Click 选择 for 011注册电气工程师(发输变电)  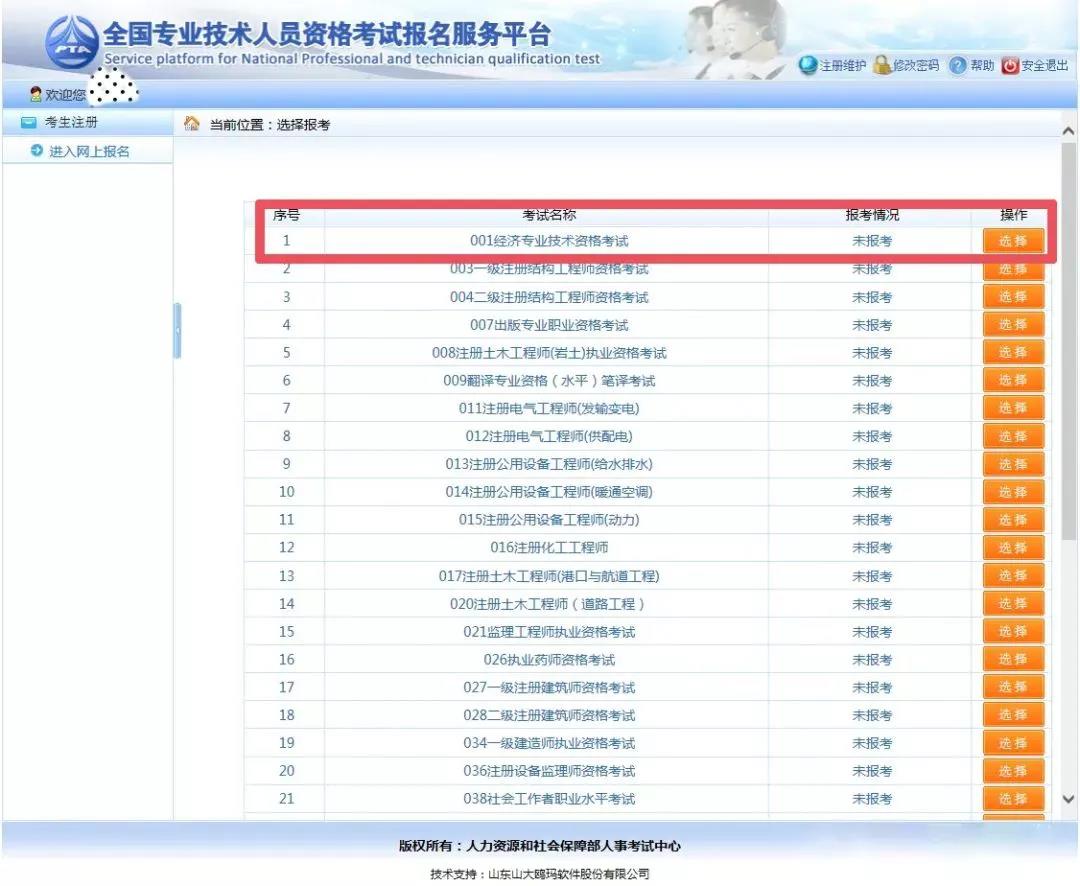pyautogui.click(x=1013, y=409)
